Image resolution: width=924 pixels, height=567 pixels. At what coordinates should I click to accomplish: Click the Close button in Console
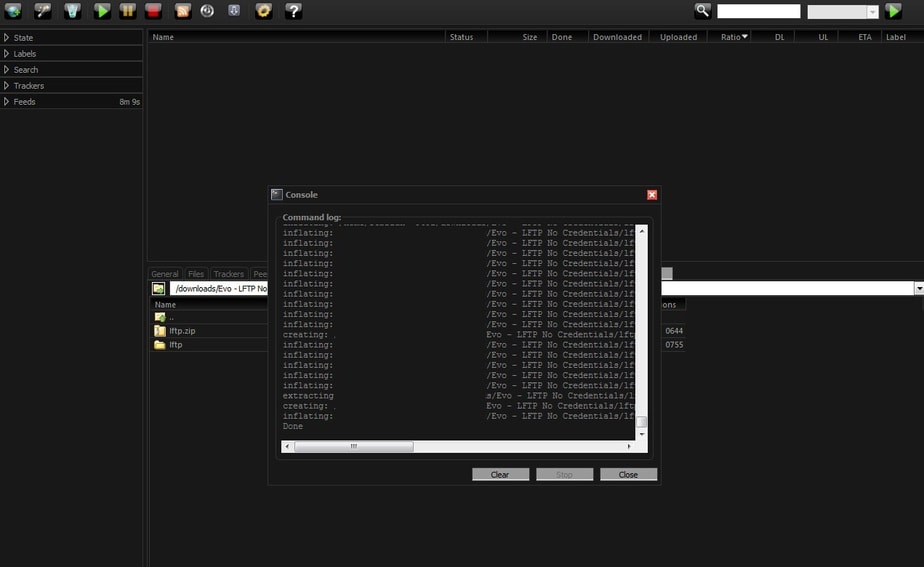[x=628, y=474]
